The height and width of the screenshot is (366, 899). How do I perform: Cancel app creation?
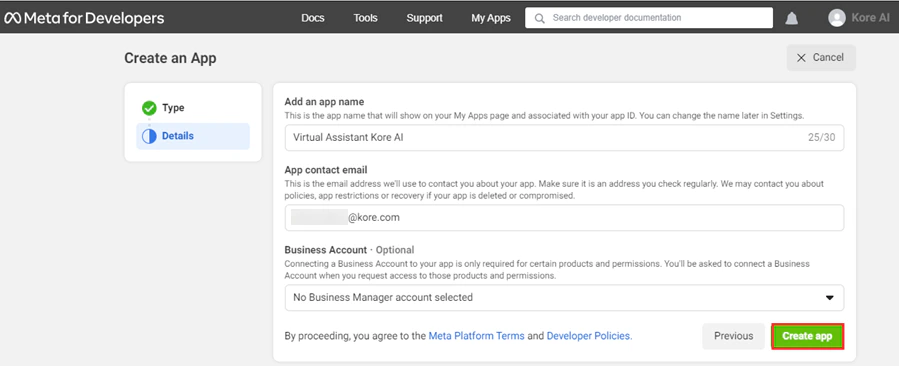pos(821,57)
